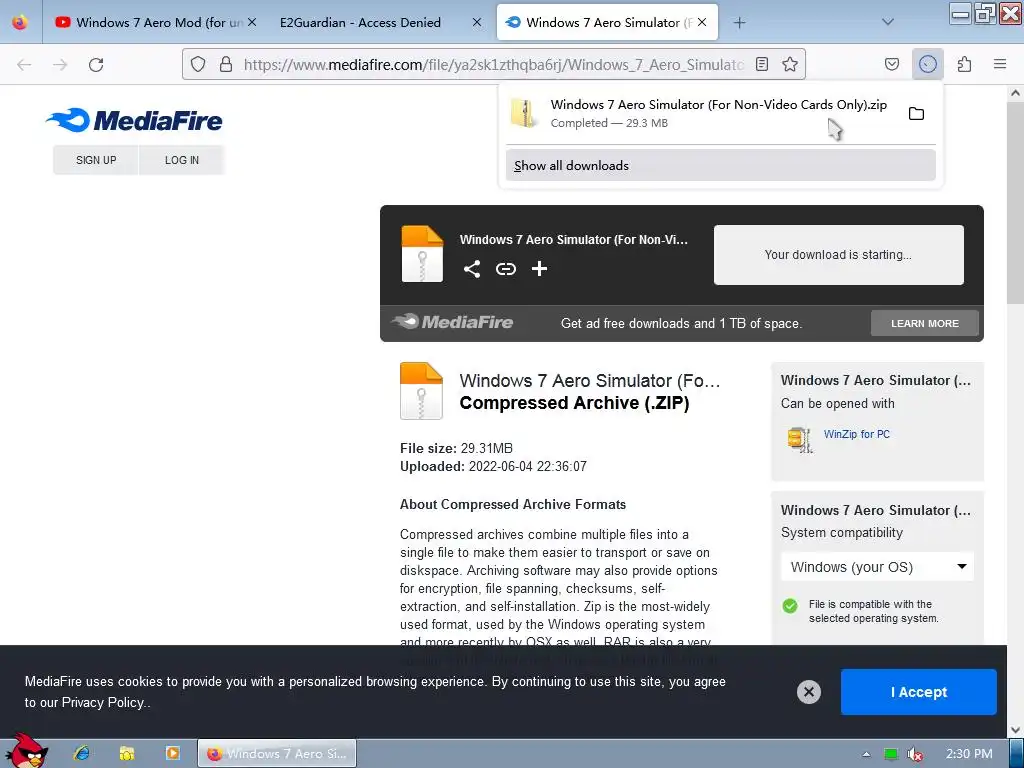Close the E2Guardian tab
Screen dimensions: 1024x768
point(477,22)
